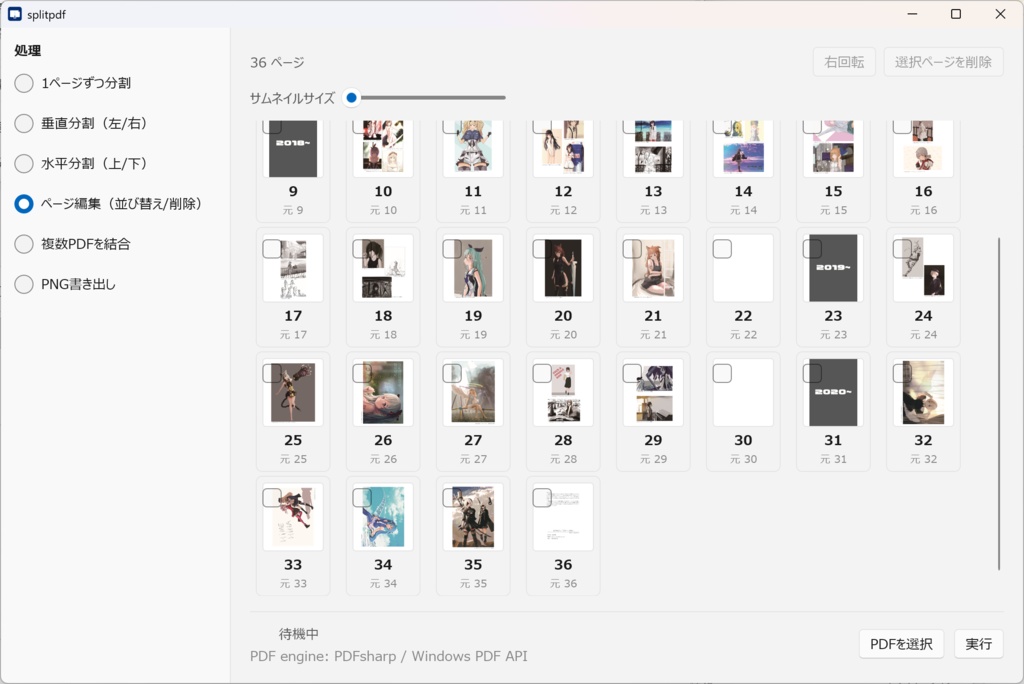This screenshot has height=684, width=1024.
Task: Tick the checkbox on page 24
Action: (x=903, y=249)
